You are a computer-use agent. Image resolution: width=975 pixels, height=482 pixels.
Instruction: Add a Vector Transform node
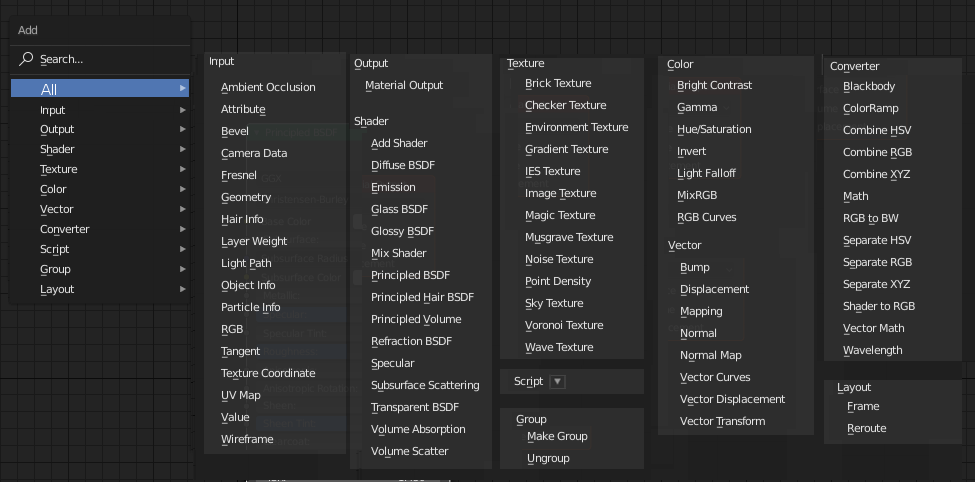coord(723,421)
